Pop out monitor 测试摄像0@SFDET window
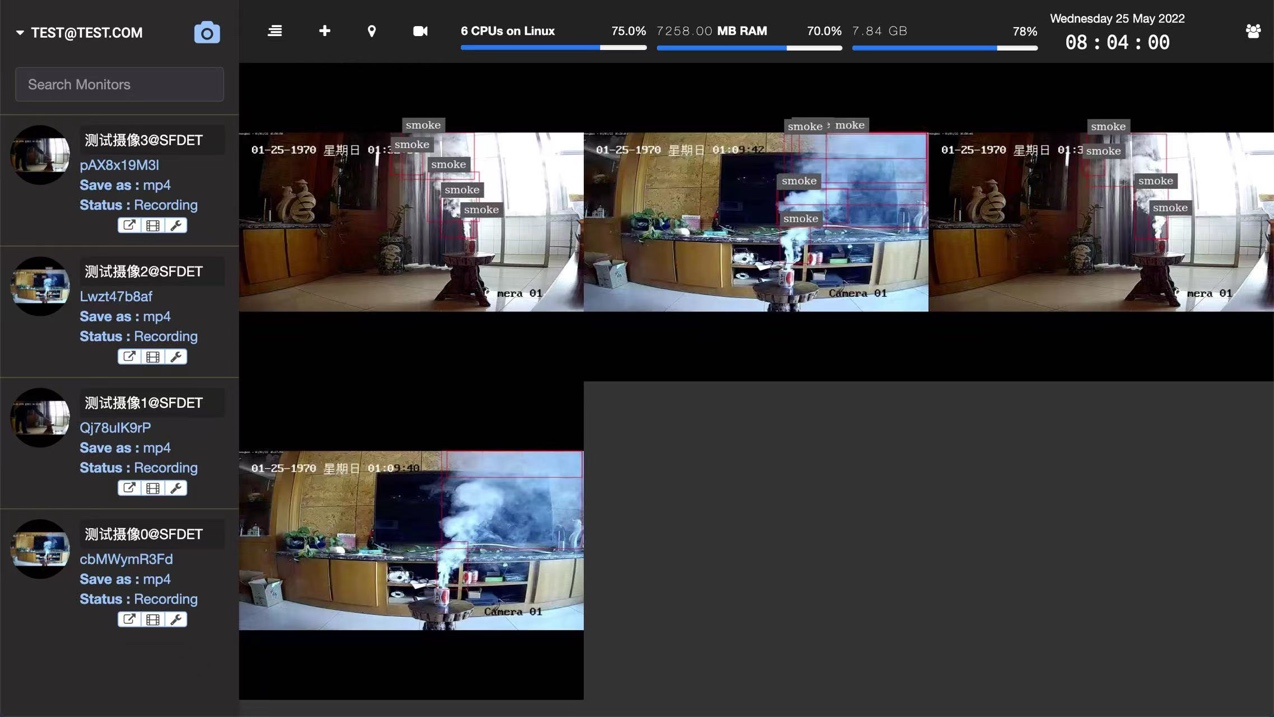This screenshot has width=1274, height=717. tap(129, 620)
